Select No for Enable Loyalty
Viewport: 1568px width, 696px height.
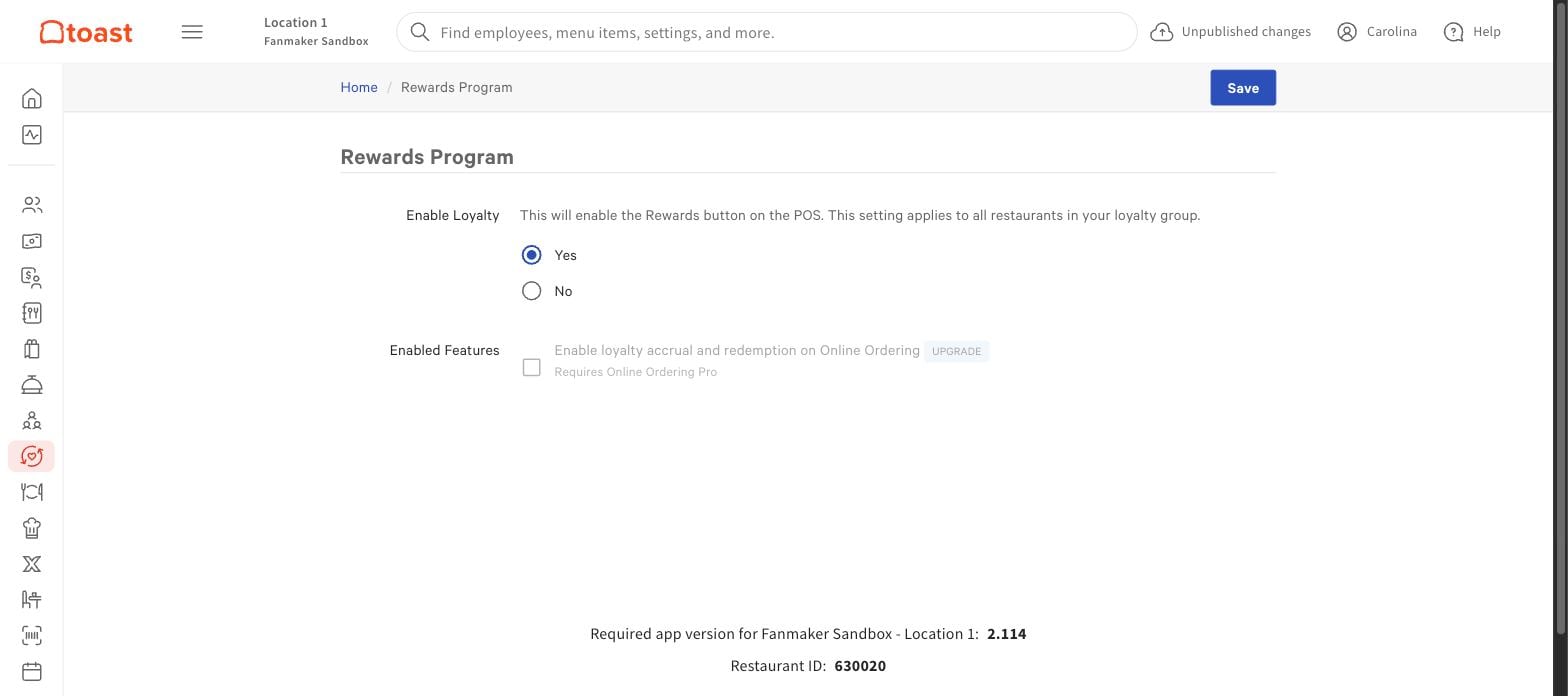tap(532, 291)
